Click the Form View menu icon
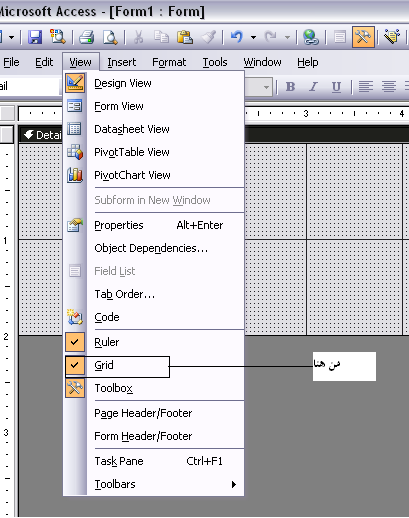 click(74, 106)
